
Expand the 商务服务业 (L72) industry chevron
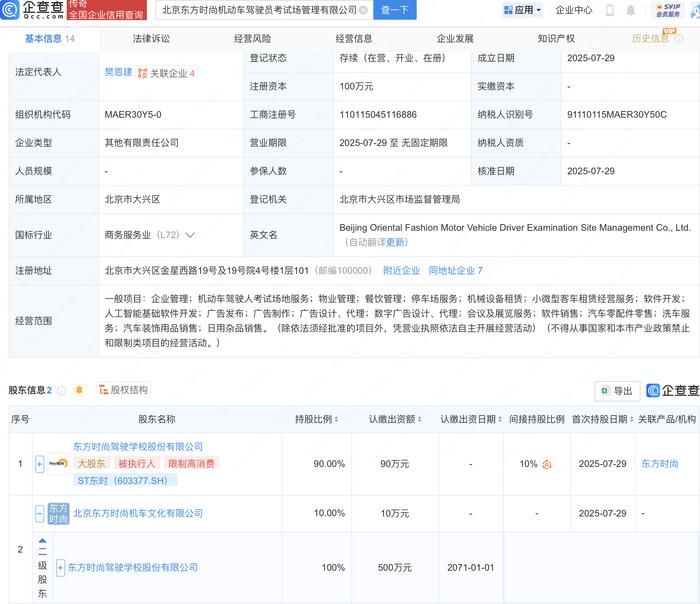[x=190, y=235]
